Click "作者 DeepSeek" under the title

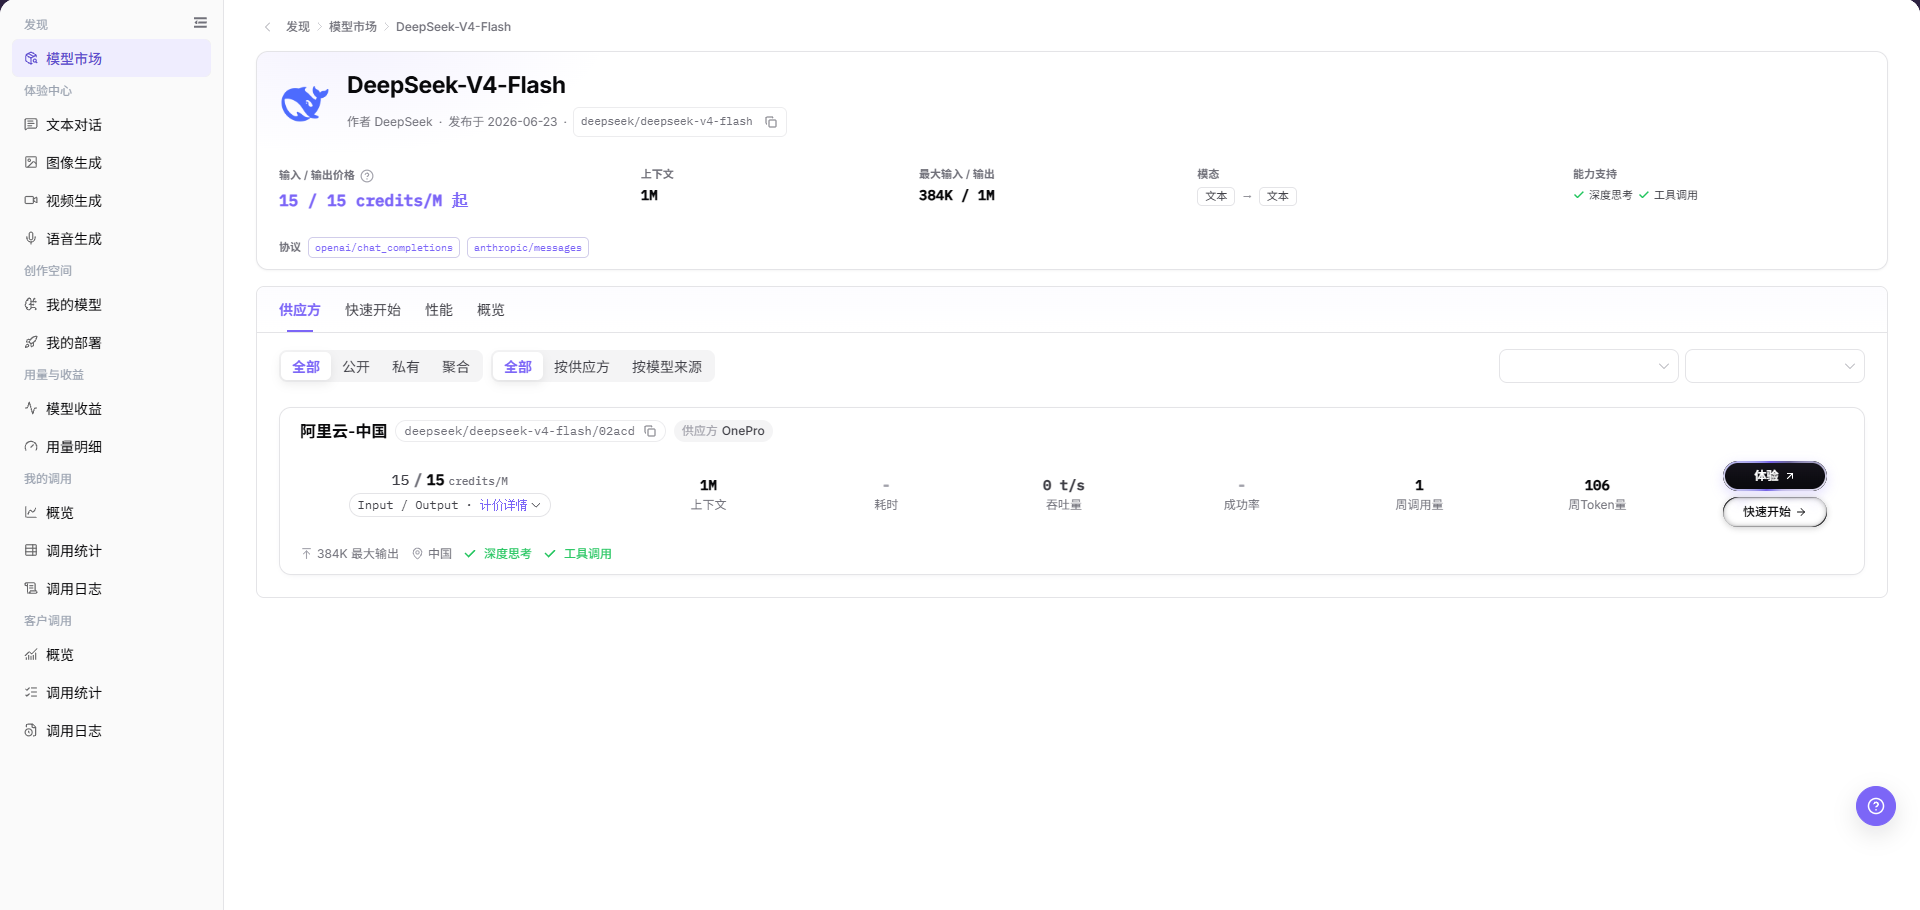point(390,122)
